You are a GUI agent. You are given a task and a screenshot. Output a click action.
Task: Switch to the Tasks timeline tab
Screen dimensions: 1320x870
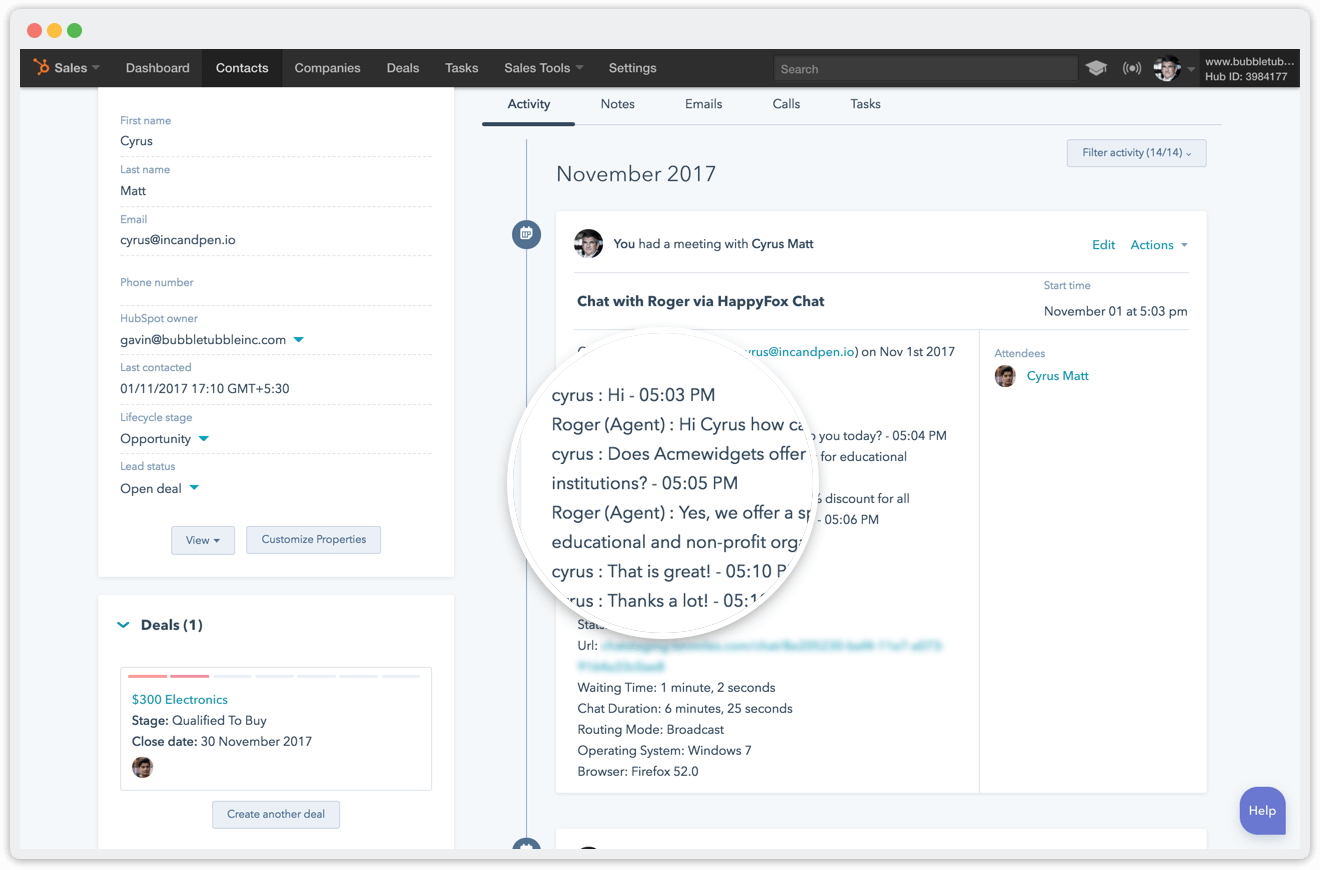(866, 104)
